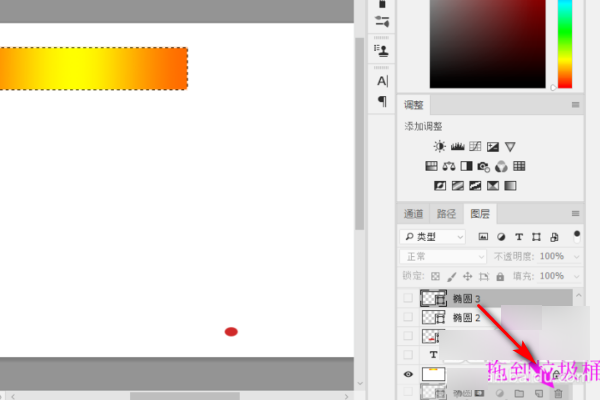This screenshot has width=600, height=400.
Task: Add a Selective Color adjustment
Action: [x=493, y=186]
